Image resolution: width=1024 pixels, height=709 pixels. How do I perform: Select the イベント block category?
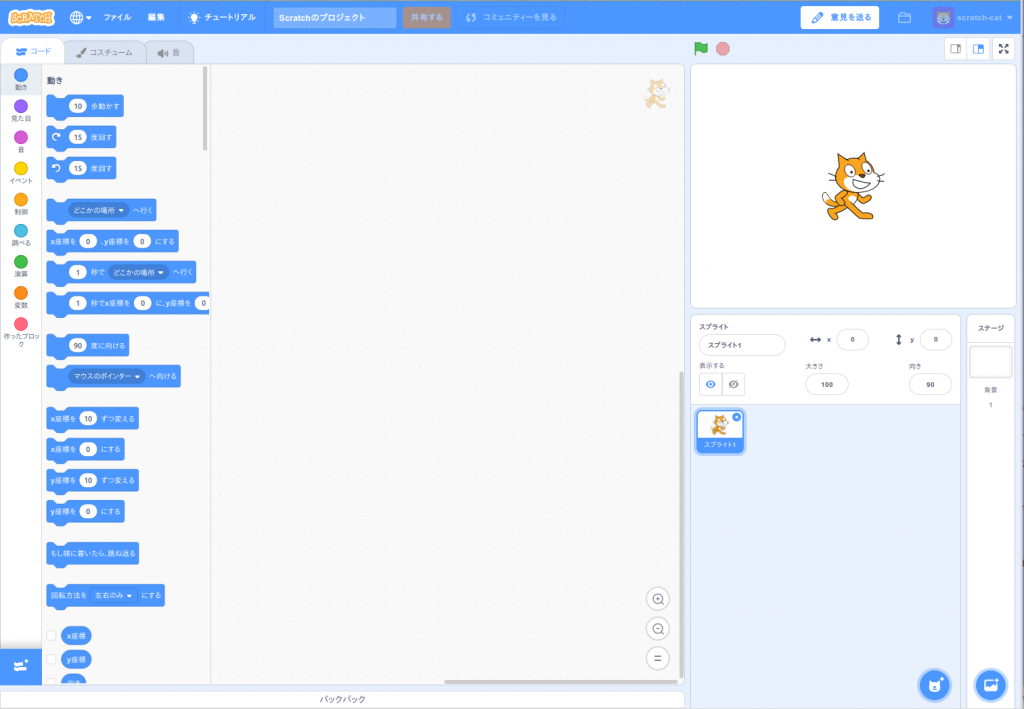pyautogui.click(x=21, y=173)
